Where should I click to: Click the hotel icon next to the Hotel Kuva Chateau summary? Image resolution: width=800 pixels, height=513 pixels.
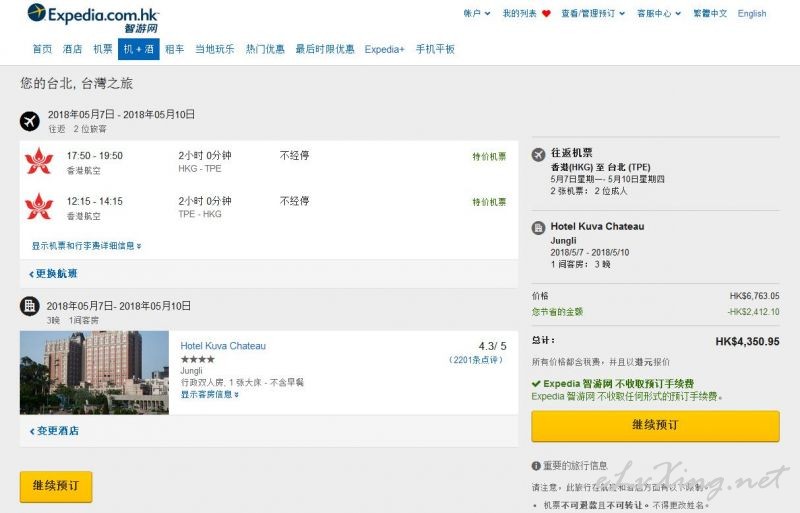[538, 228]
